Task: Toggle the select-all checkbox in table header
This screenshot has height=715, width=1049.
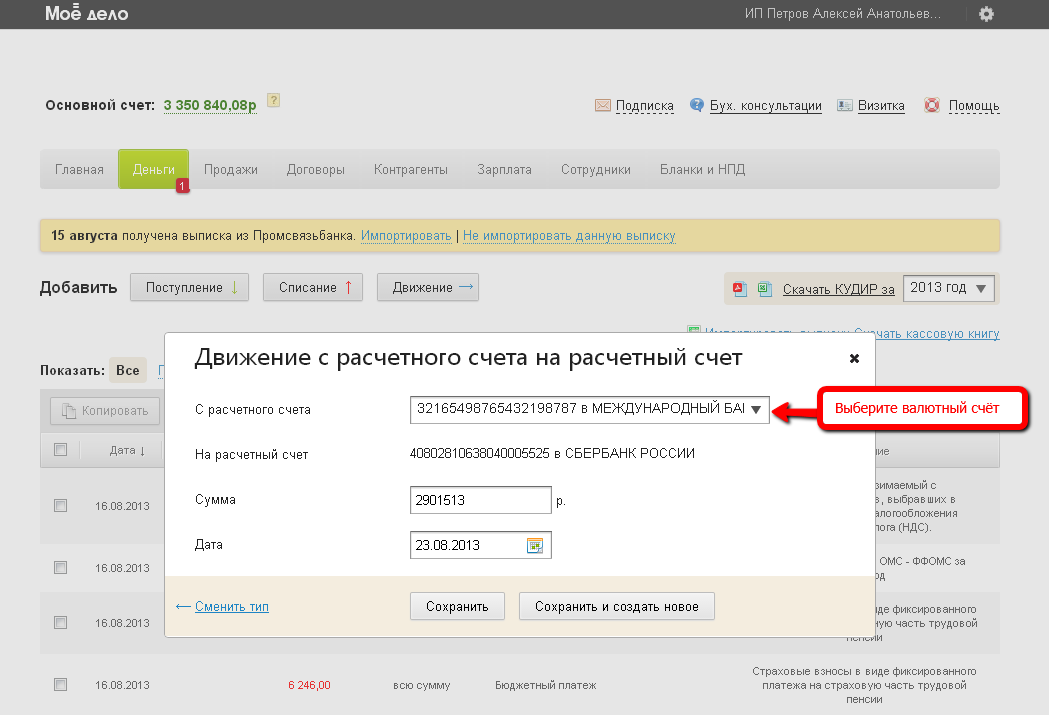Action: pyautogui.click(x=60, y=450)
